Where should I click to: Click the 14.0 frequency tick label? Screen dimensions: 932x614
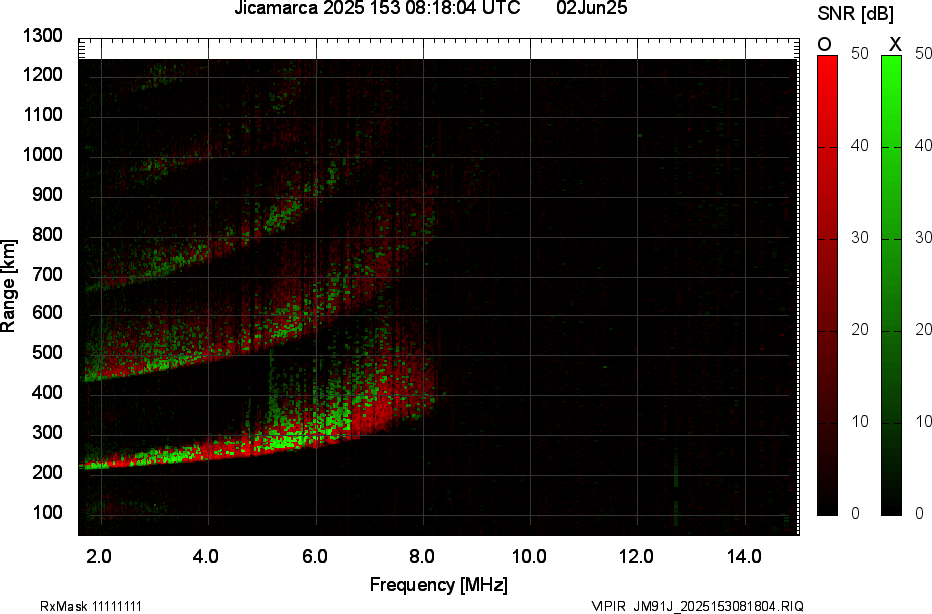744,557
